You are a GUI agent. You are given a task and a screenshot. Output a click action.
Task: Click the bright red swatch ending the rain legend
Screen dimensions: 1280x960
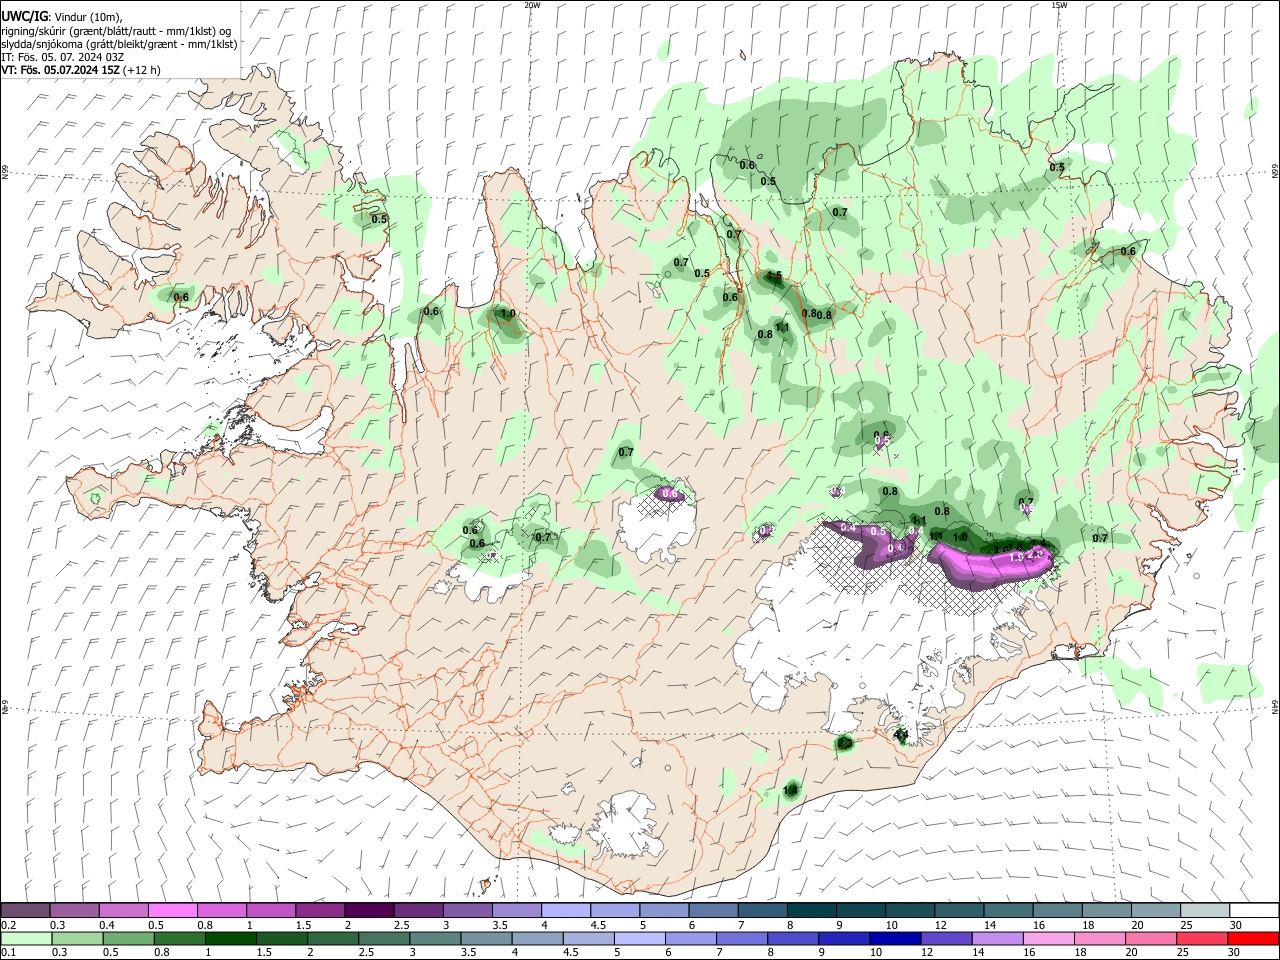[1252, 938]
